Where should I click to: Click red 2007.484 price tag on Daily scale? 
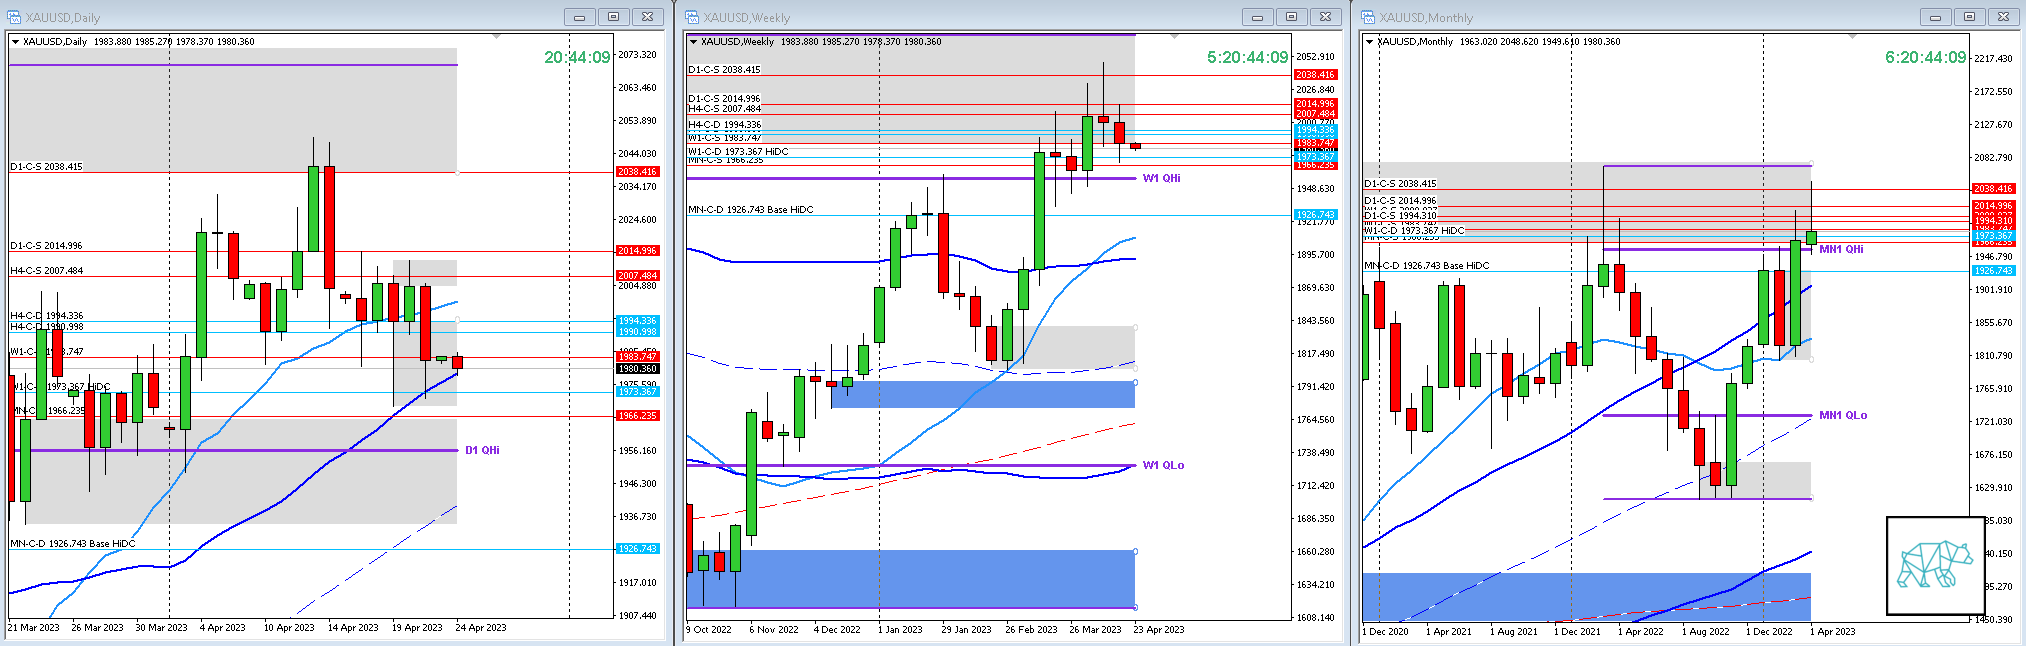(x=637, y=276)
